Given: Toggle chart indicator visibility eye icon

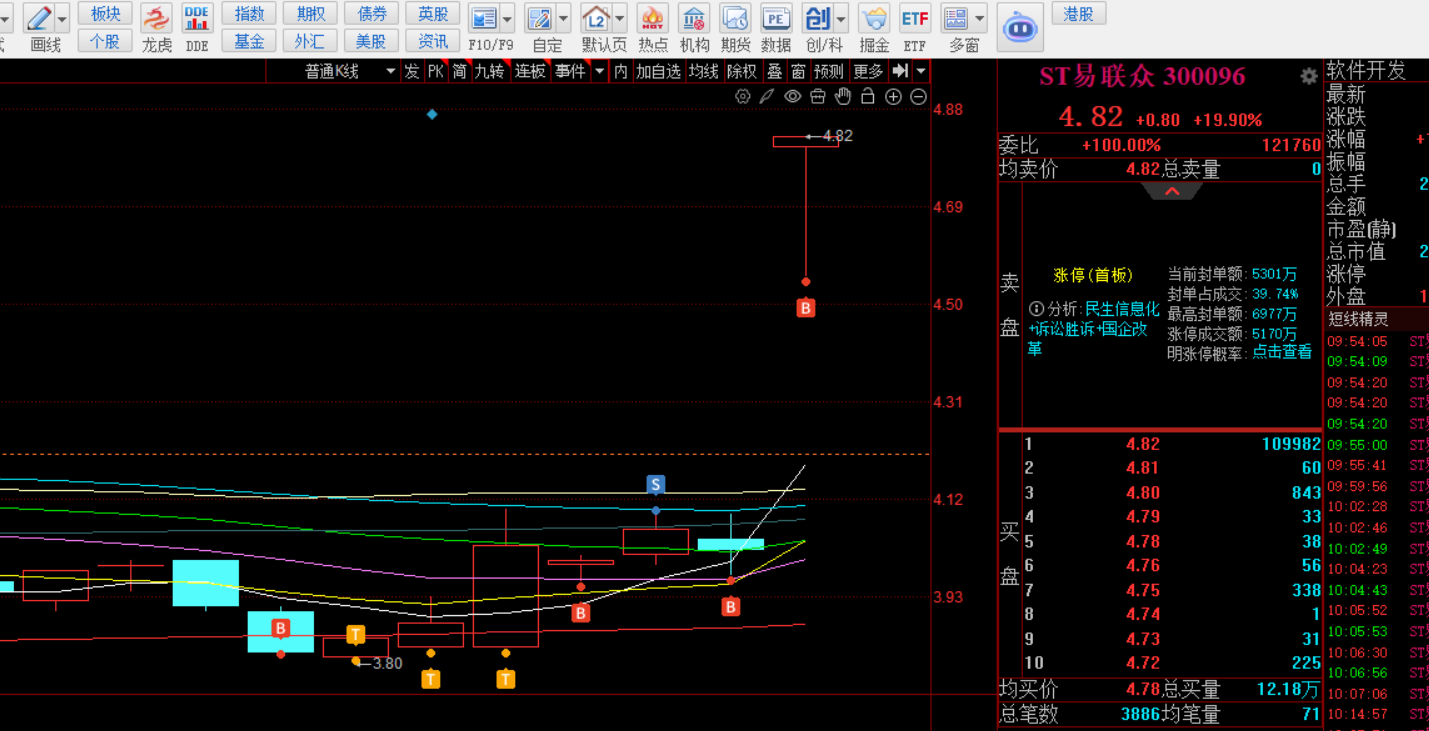Looking at the screenshot, I should pyautogui.click(x=793, y=96).
